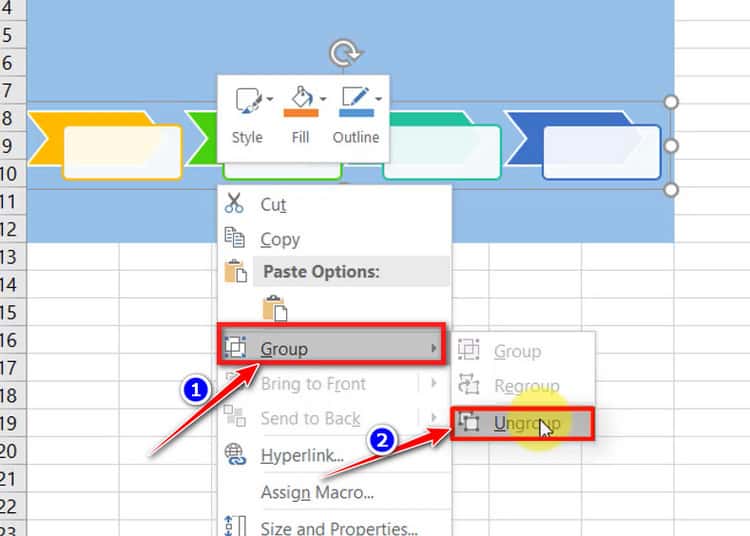Click the middle-right selection handle
This screenshot has width=750, height=536.
coord(671,145)
